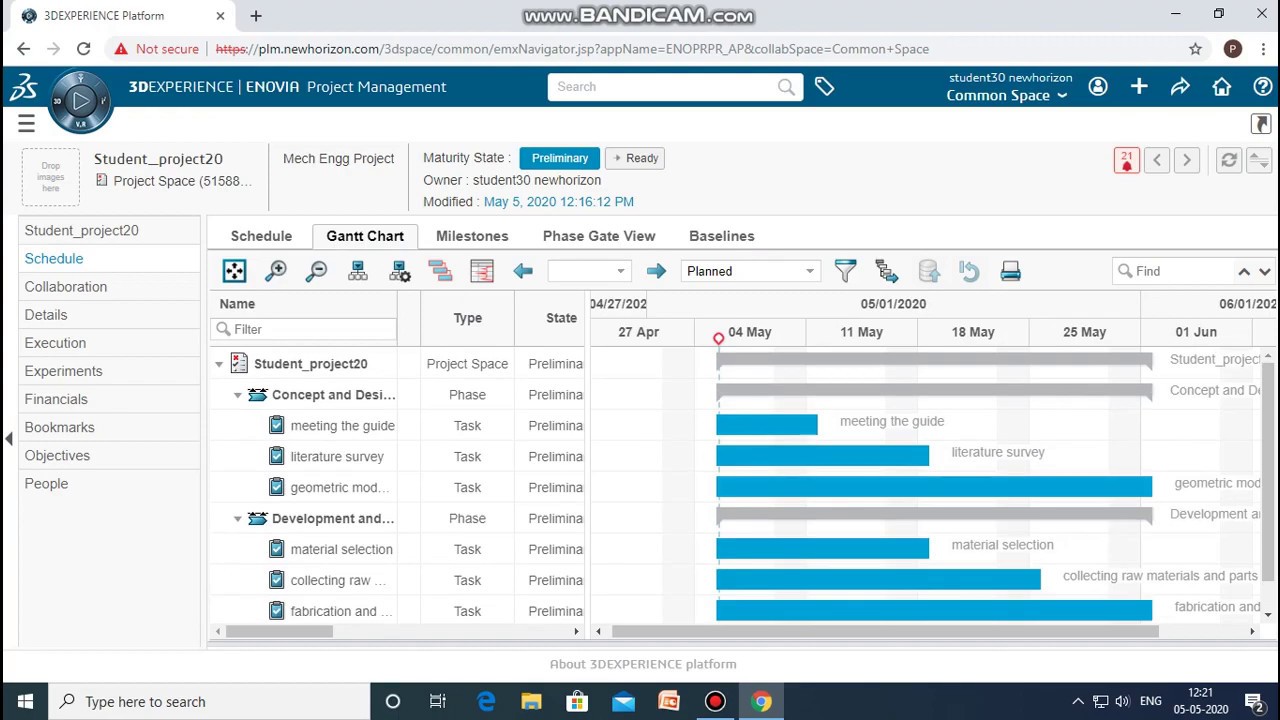This screenshot has width=1280, height=720.
Task: Collapse the left side panel arrow
Action: [x=9, y=438]
